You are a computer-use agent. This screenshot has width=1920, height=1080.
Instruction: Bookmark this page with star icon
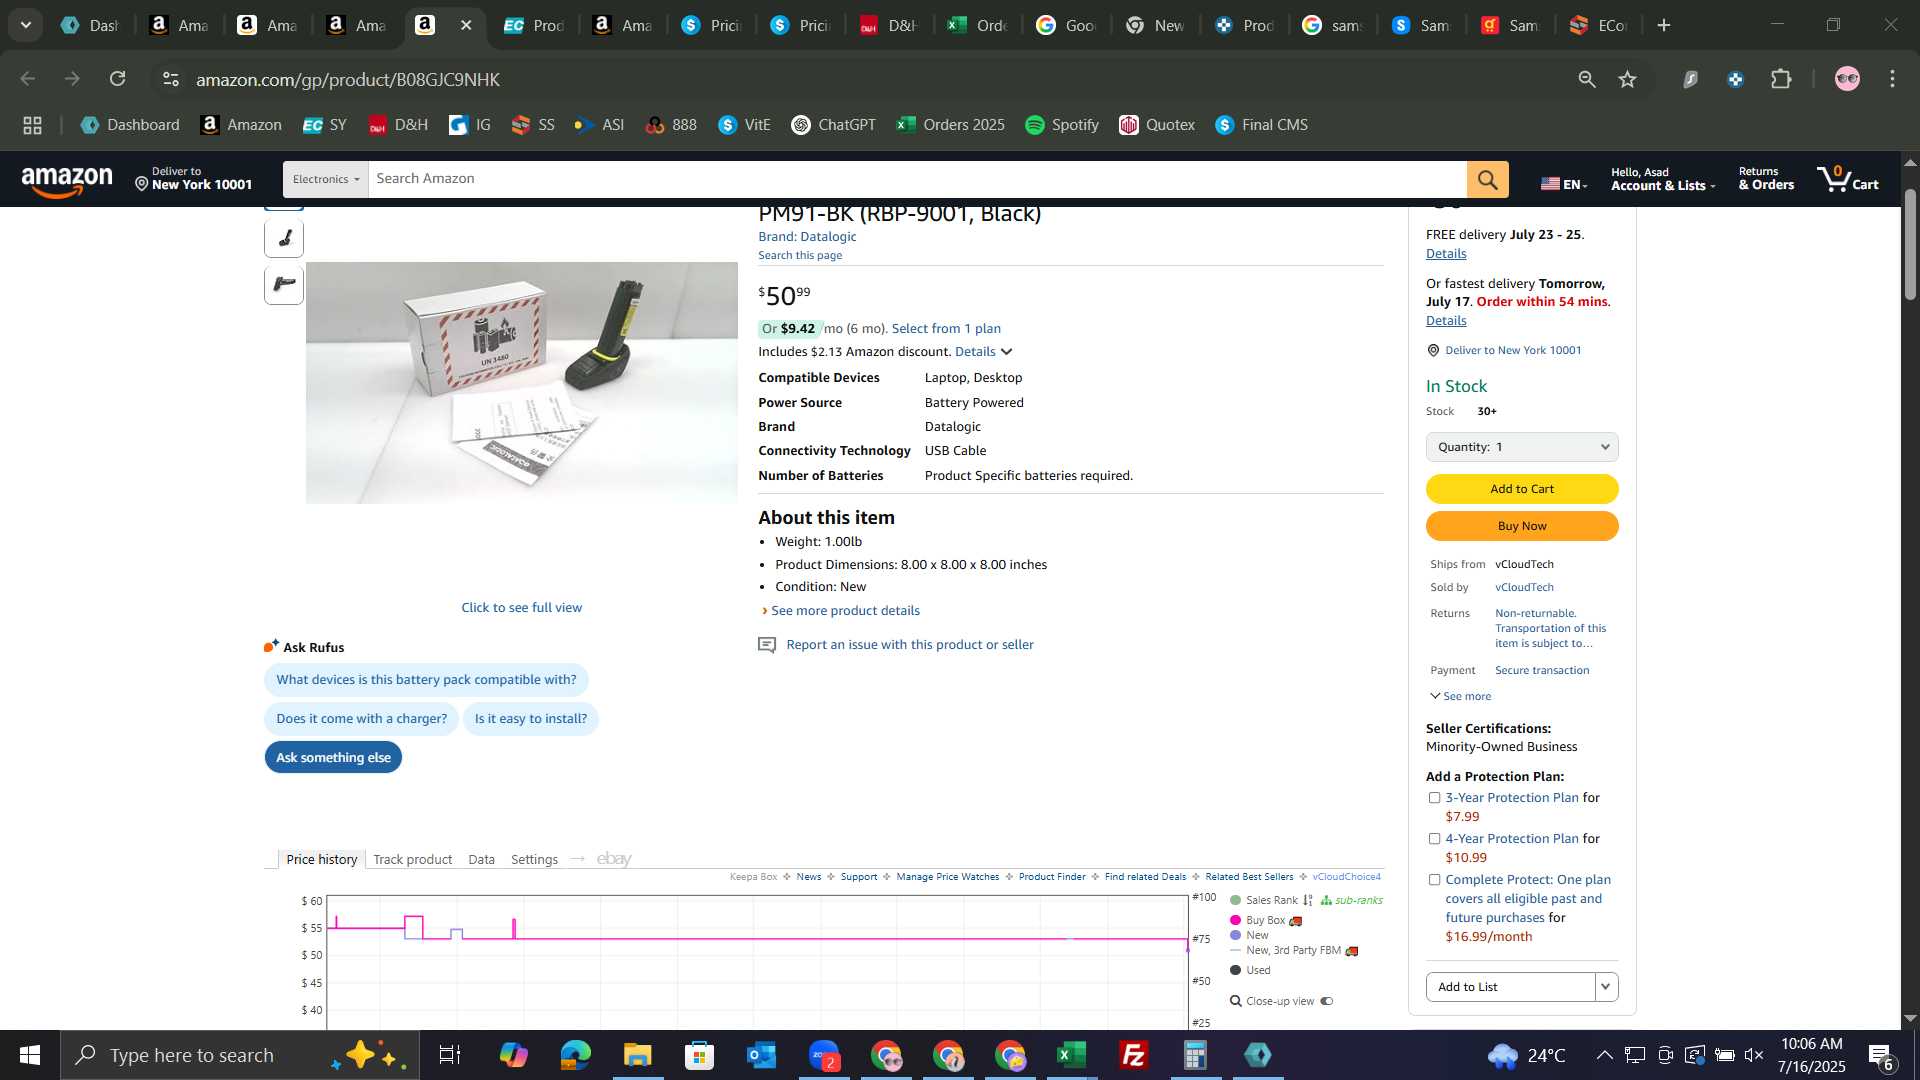click(x=1627, y=79)
